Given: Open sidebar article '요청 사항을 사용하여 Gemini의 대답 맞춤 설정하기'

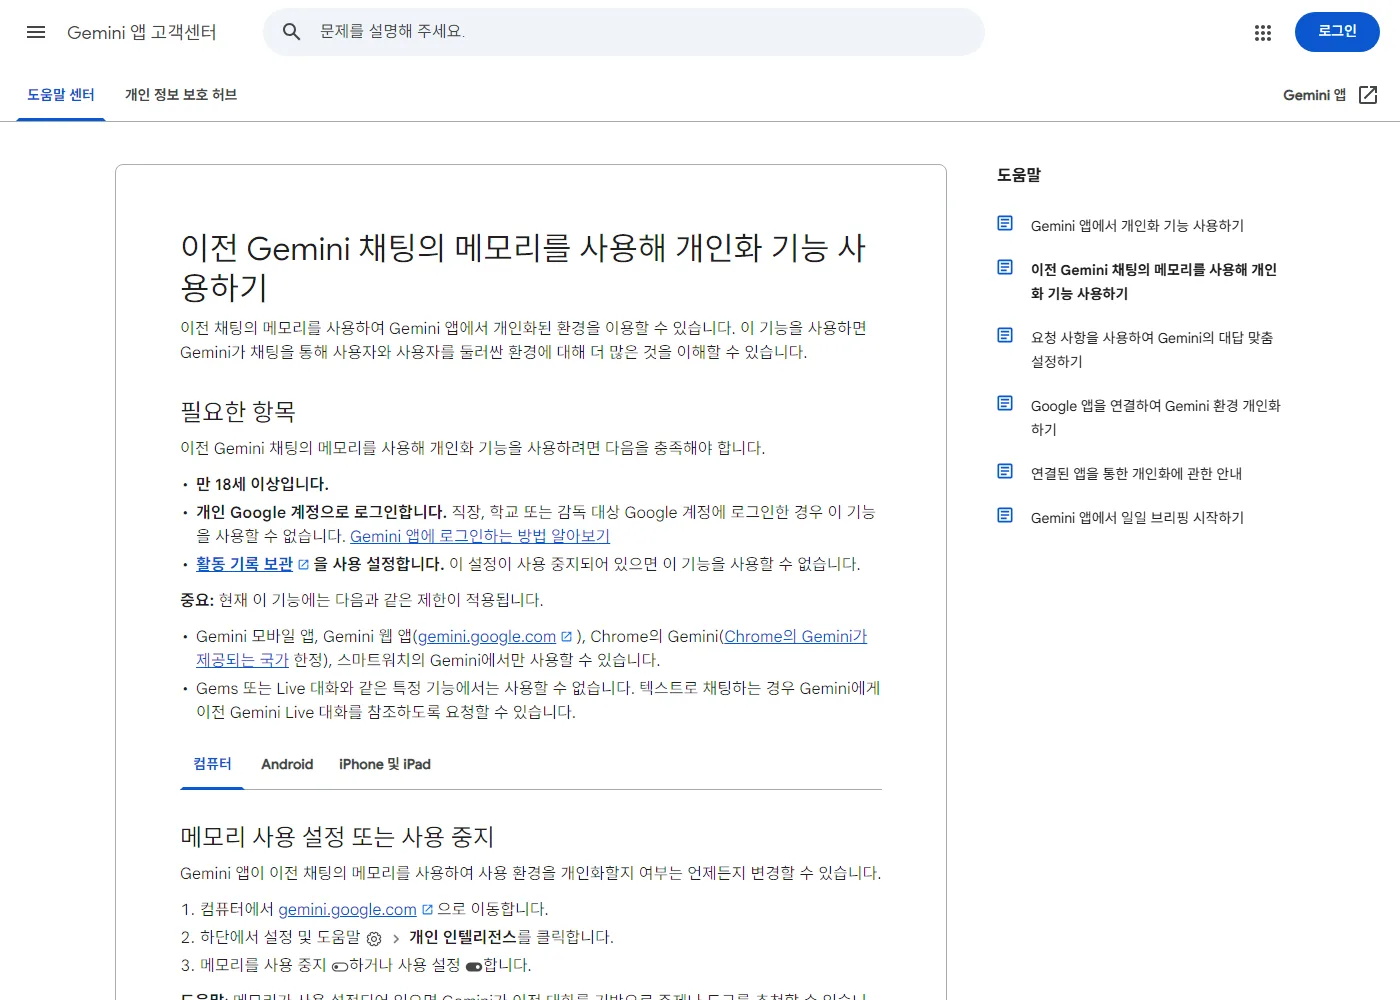Looking at the screenshot, I should pyautogui.click(x=1152, y=349).
